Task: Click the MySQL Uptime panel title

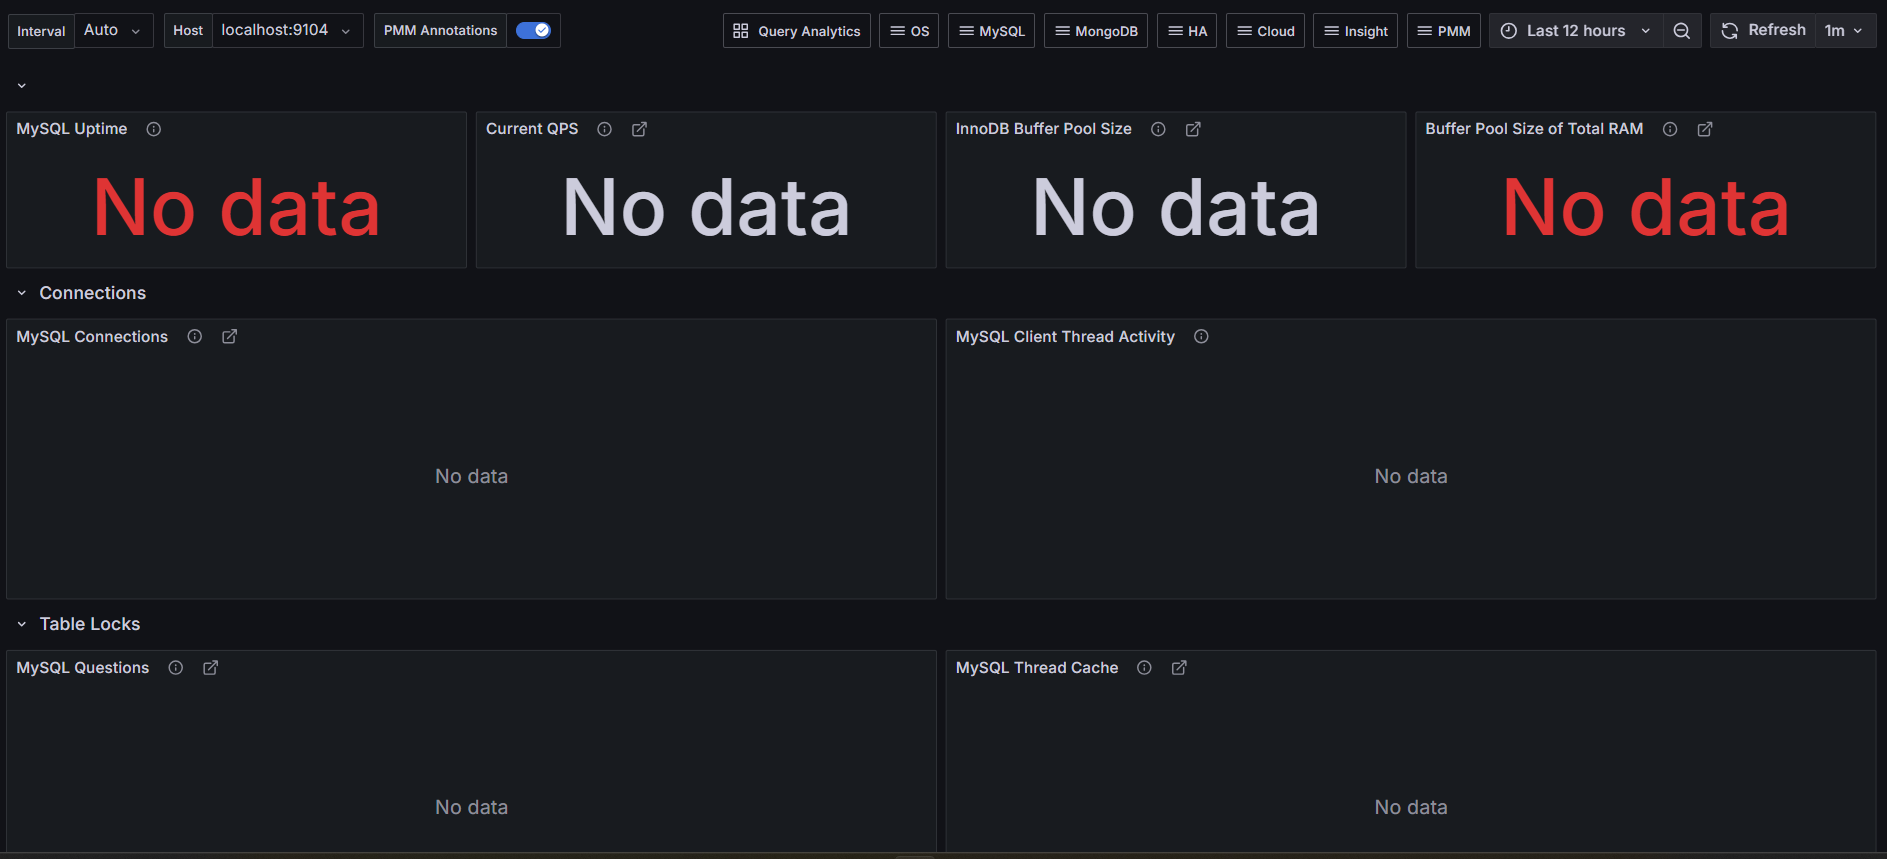Action: tap(72, 129)
